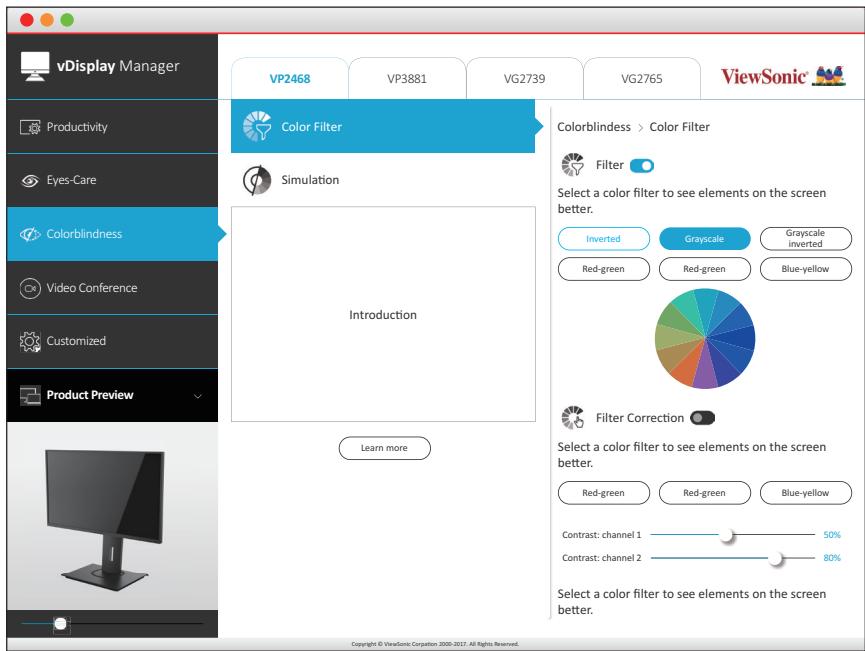Click the Video Conference camera icon
The width and height of the screenshot is (865, 651).
(x=30, y=288)
